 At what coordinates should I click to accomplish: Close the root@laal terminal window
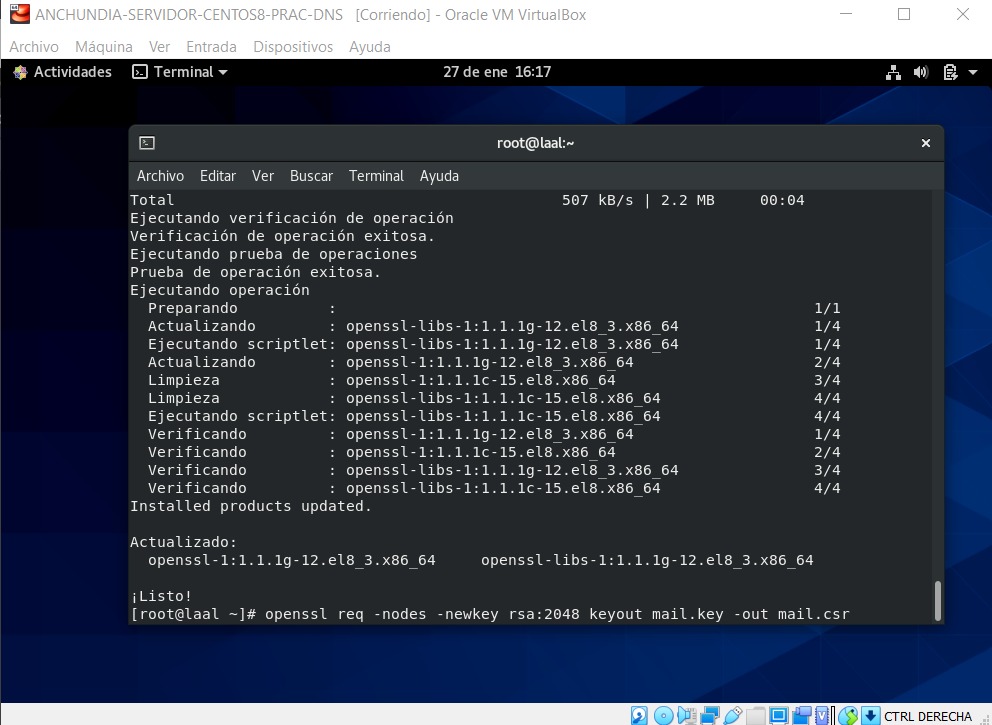click(926, 143)
